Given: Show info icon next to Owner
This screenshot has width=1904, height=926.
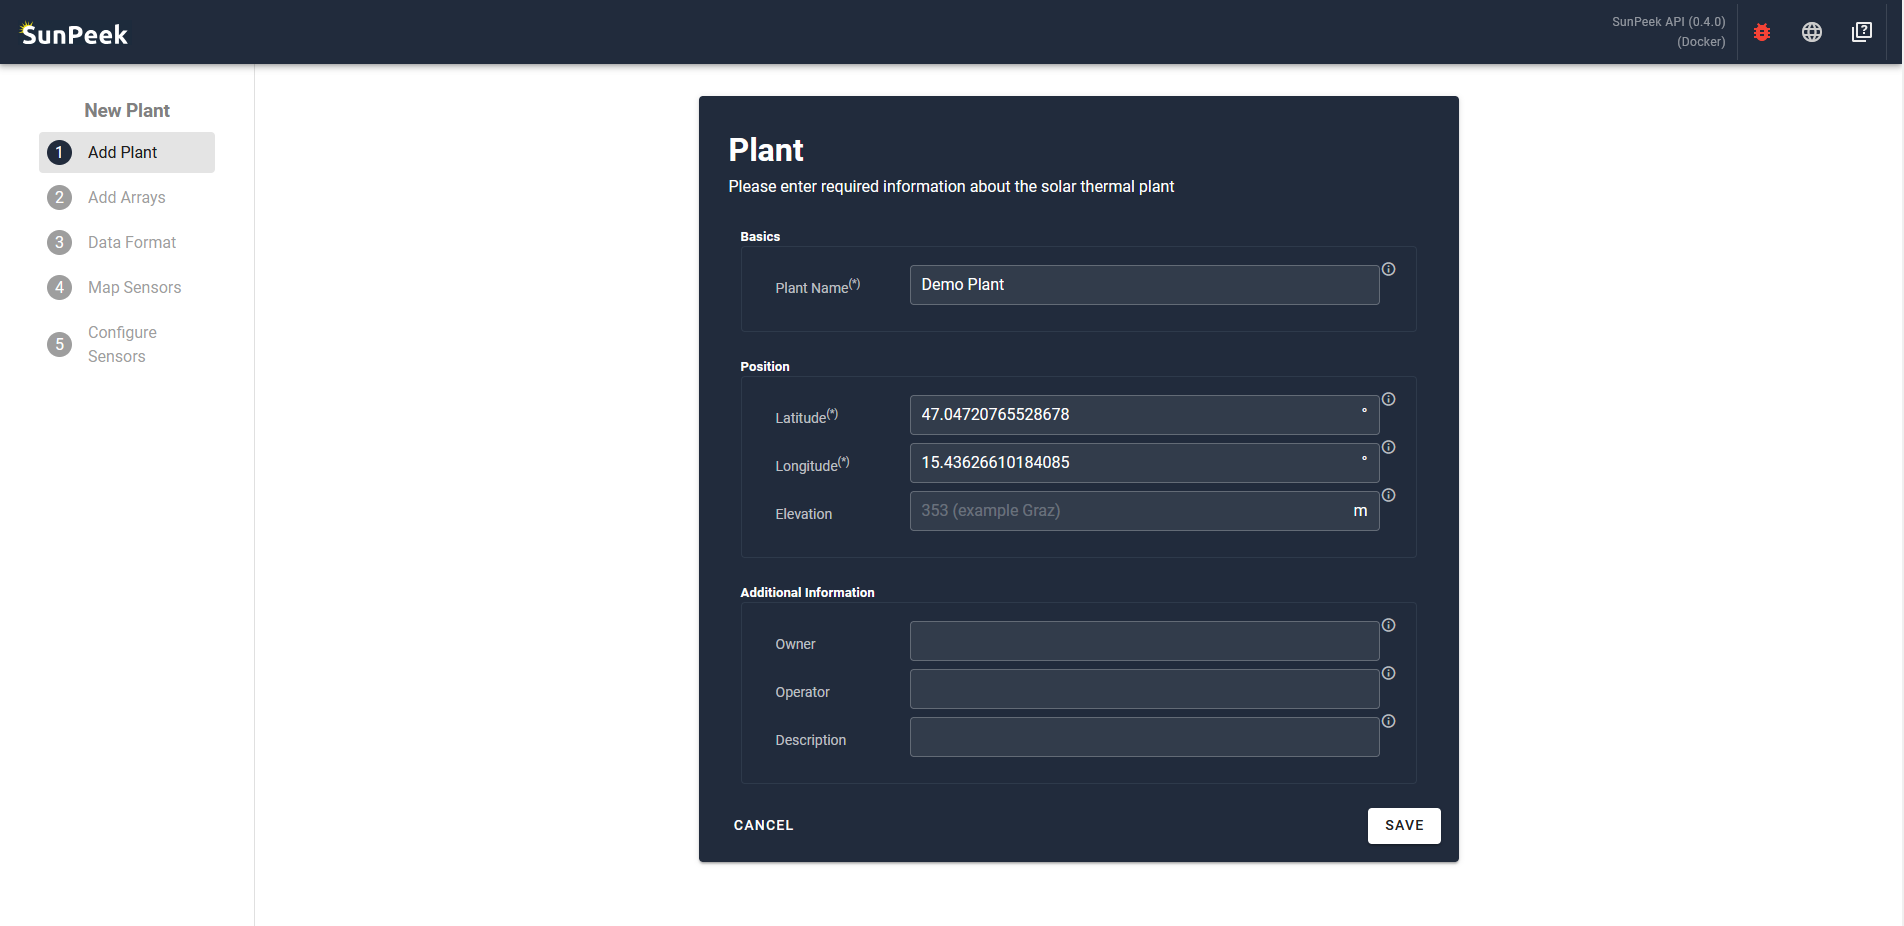Looking at the screenshot, I should click(x=1388, y=625).
